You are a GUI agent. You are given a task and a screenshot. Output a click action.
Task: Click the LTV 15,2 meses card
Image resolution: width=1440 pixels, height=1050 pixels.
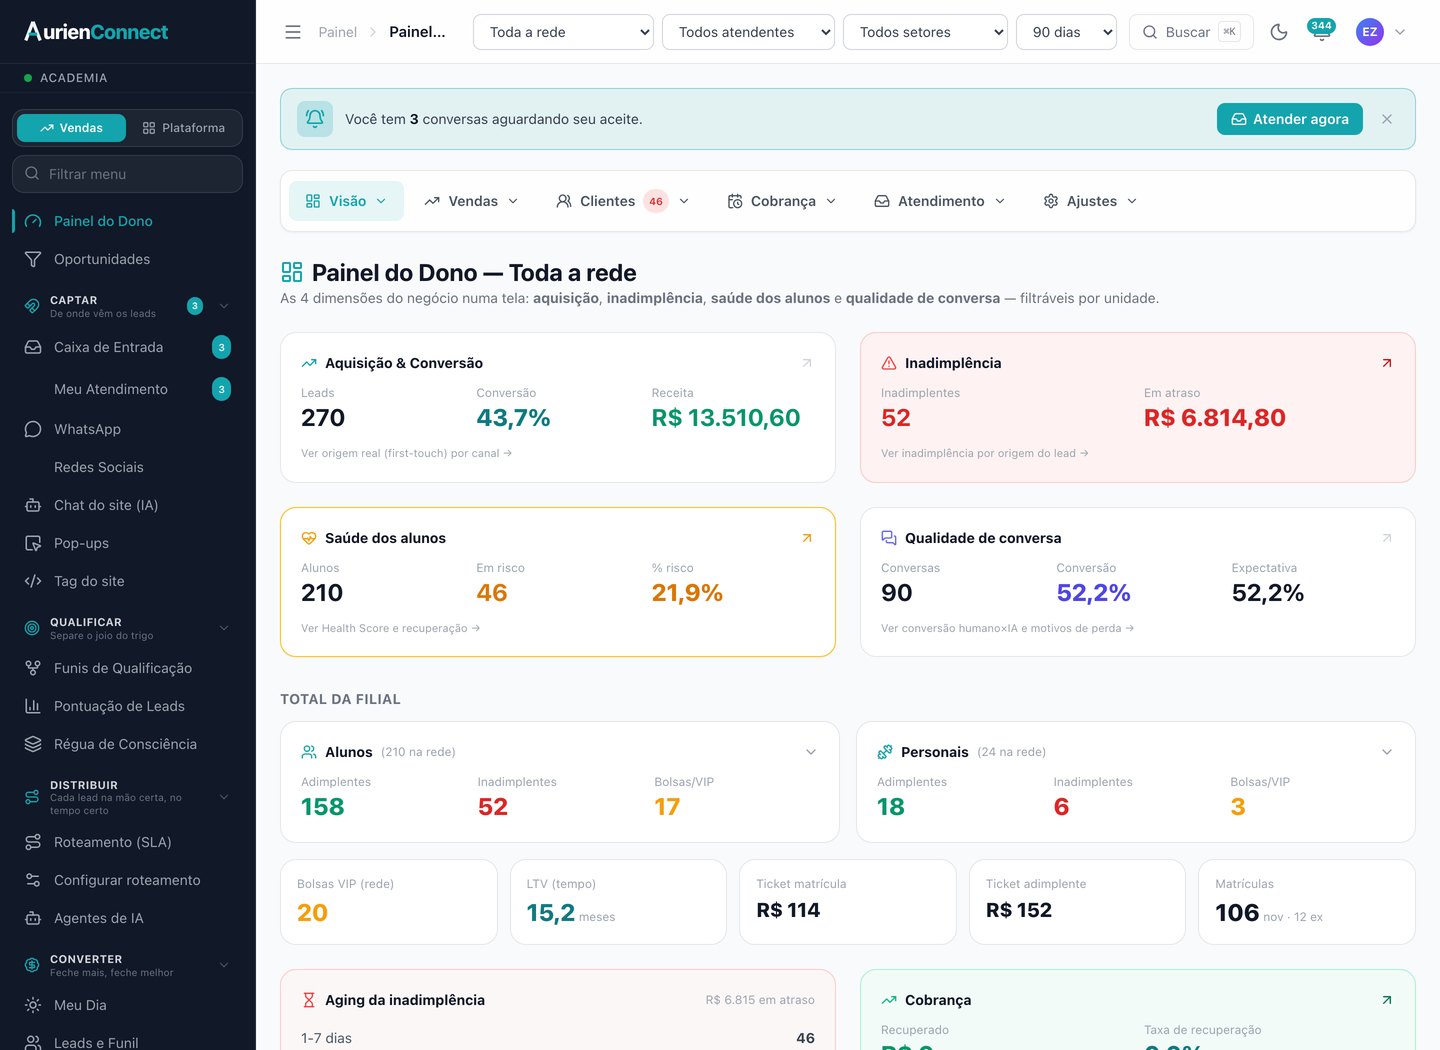coord(618,902)
